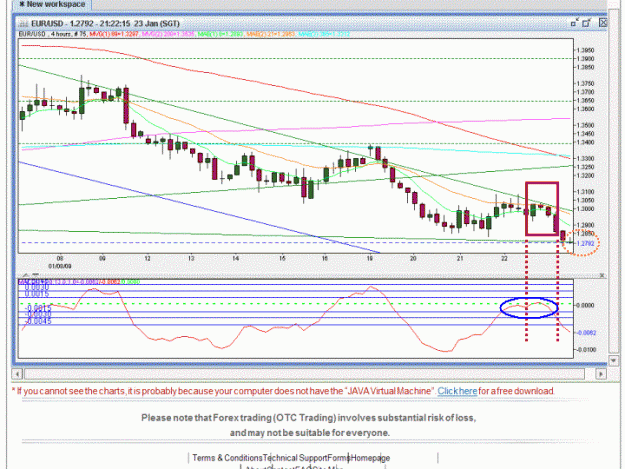The width and height of the screenshot is (625, 469).
Task: Open the Terms & Conditions link
Action: pos(227,458)
